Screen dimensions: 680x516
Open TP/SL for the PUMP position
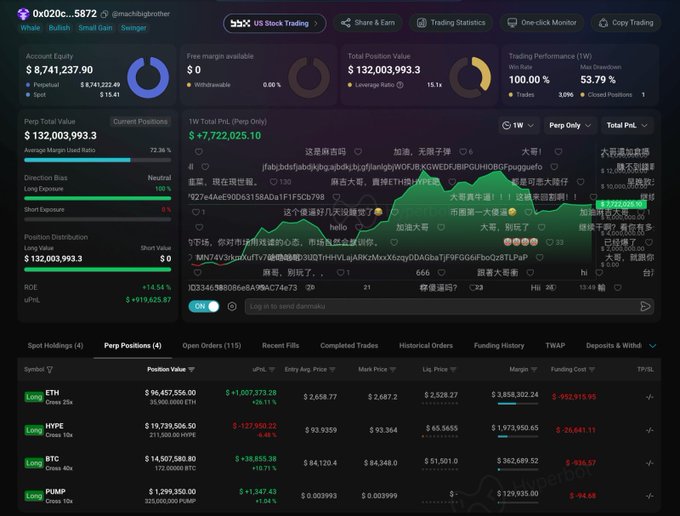point(649,496)
